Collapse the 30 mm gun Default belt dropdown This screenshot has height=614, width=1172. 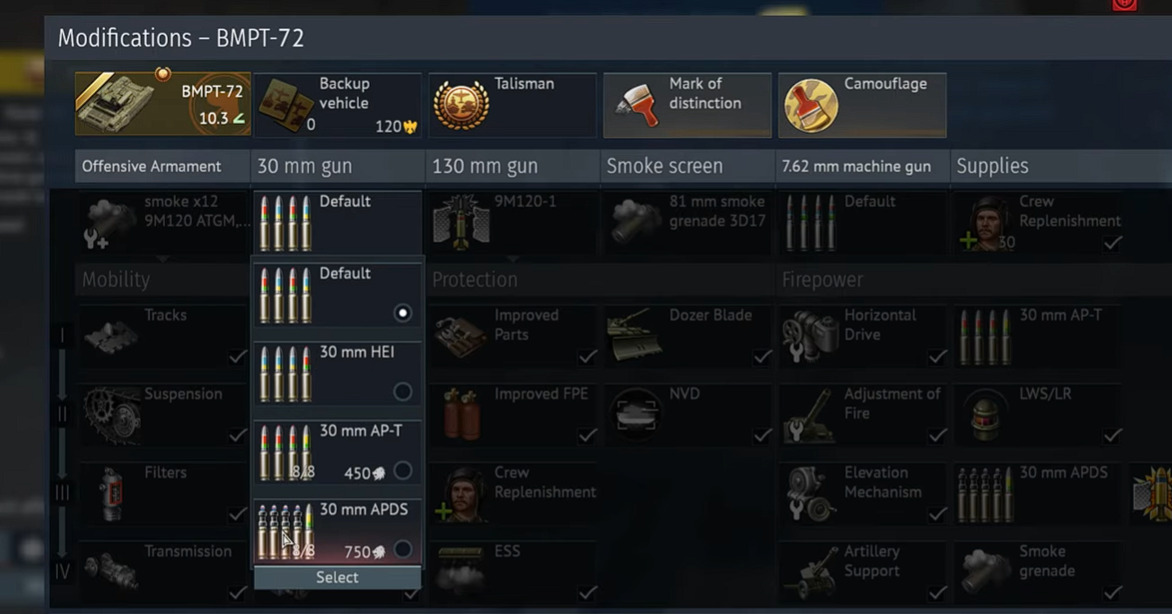click(337, 223)
